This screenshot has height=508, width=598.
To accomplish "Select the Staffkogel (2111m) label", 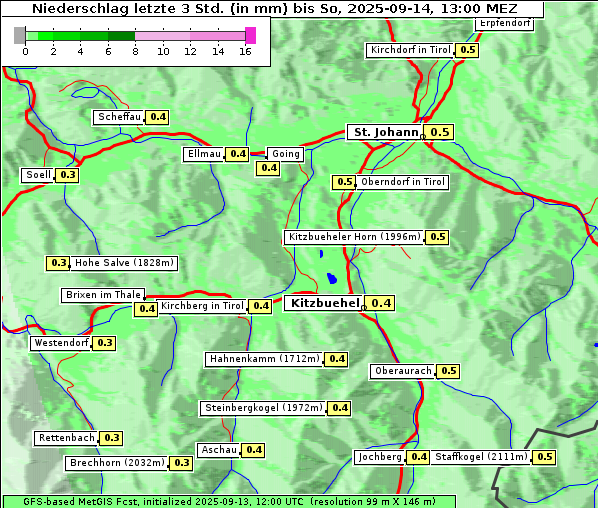I will click(481, 457).
